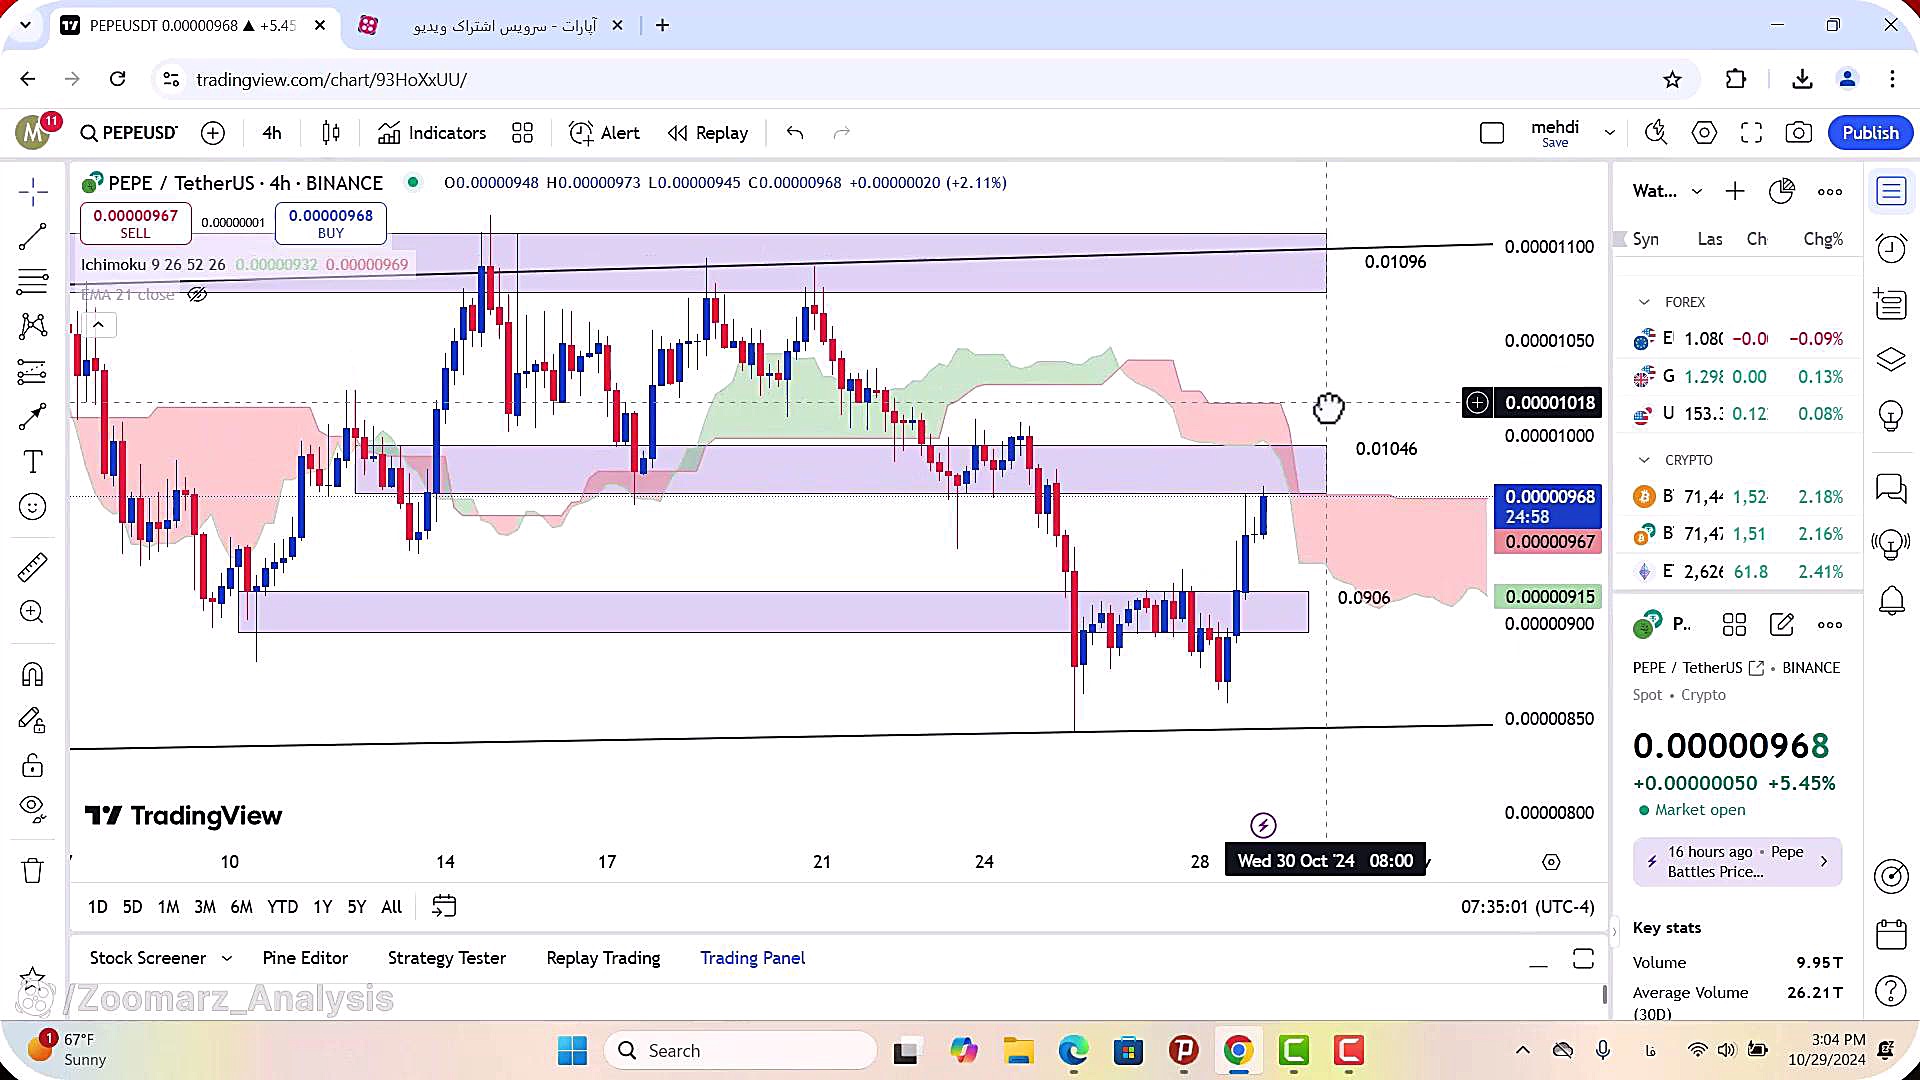Select the 1D date range

(97, 907)
